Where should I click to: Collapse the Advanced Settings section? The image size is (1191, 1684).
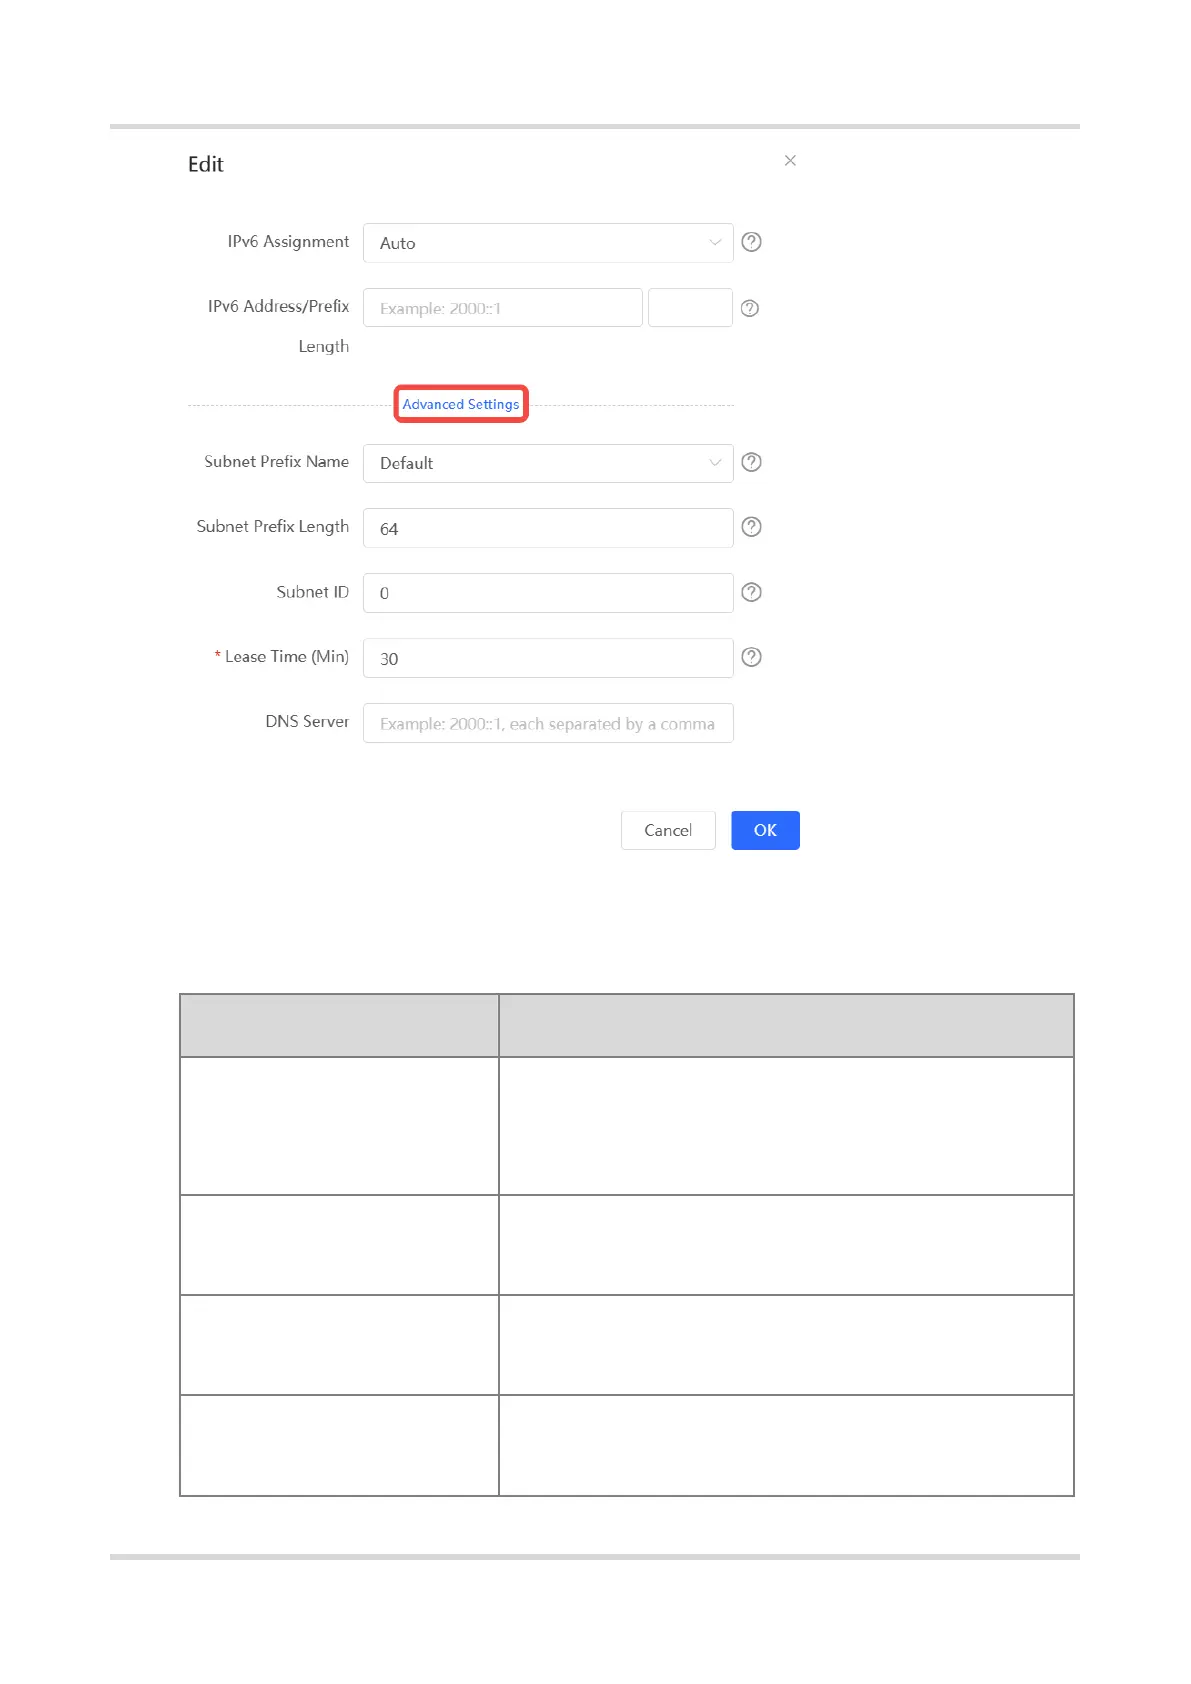[461, 404]
